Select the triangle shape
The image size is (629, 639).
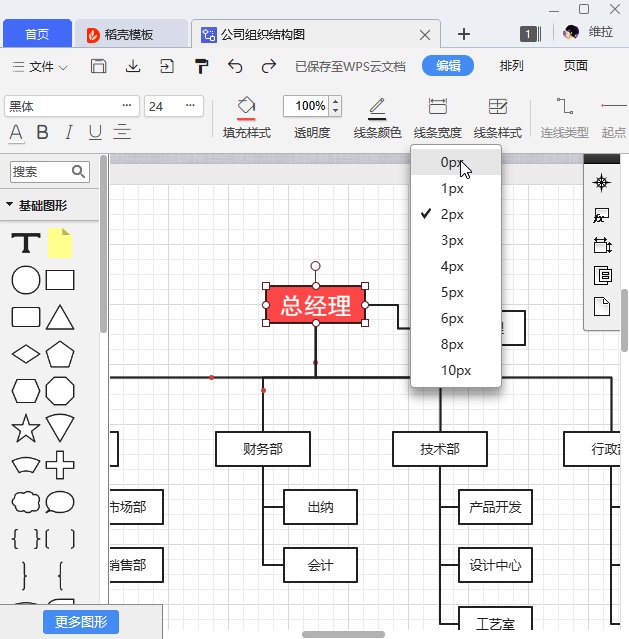(60, 317)
